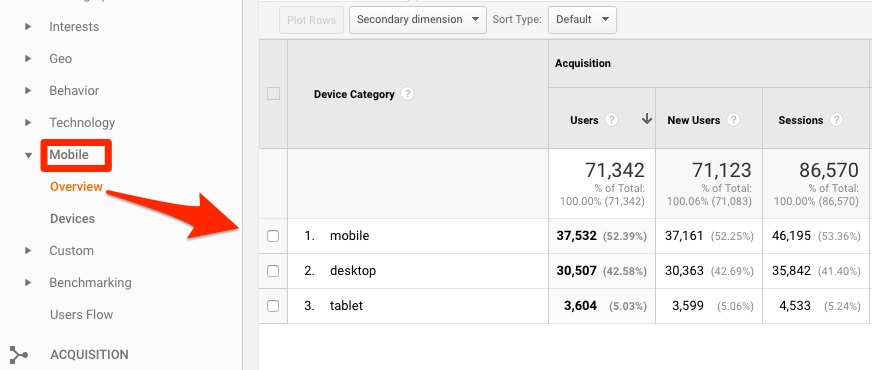The image size is (872, 370).
Task: Collapse the Mobile section arrow
Action: click(x=28, y=155)
